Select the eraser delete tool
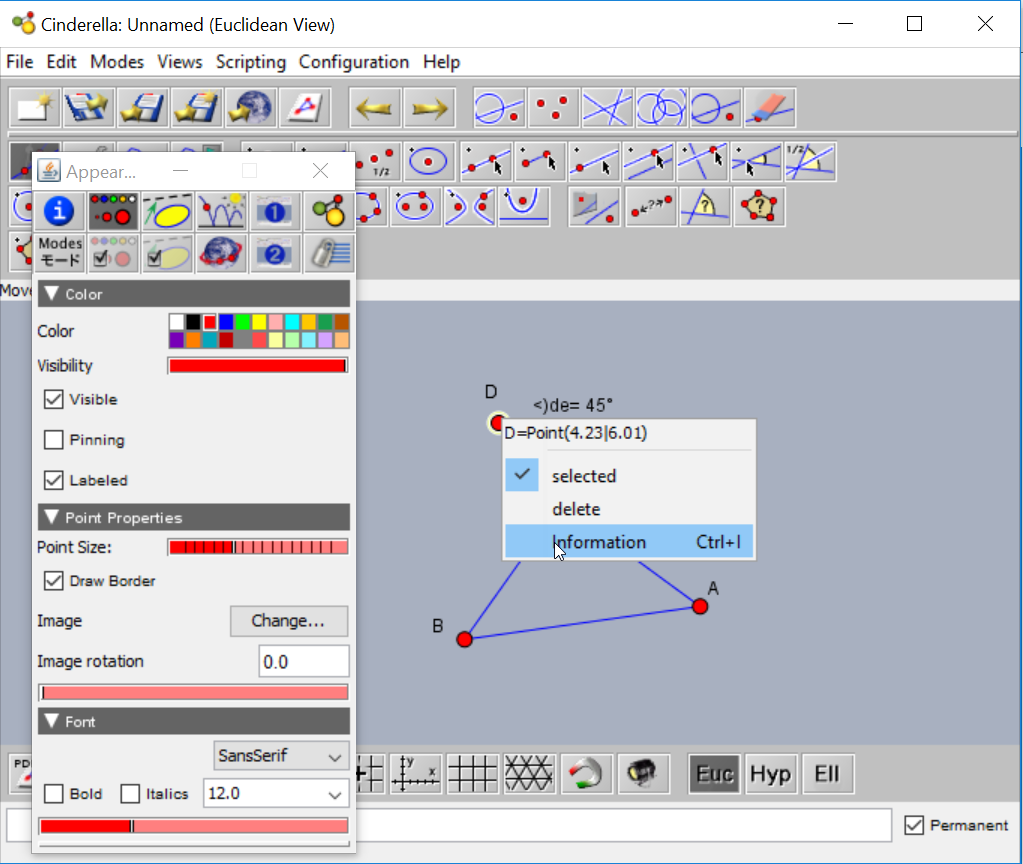This screenshot has height=864, width=1023. point(769,108)
